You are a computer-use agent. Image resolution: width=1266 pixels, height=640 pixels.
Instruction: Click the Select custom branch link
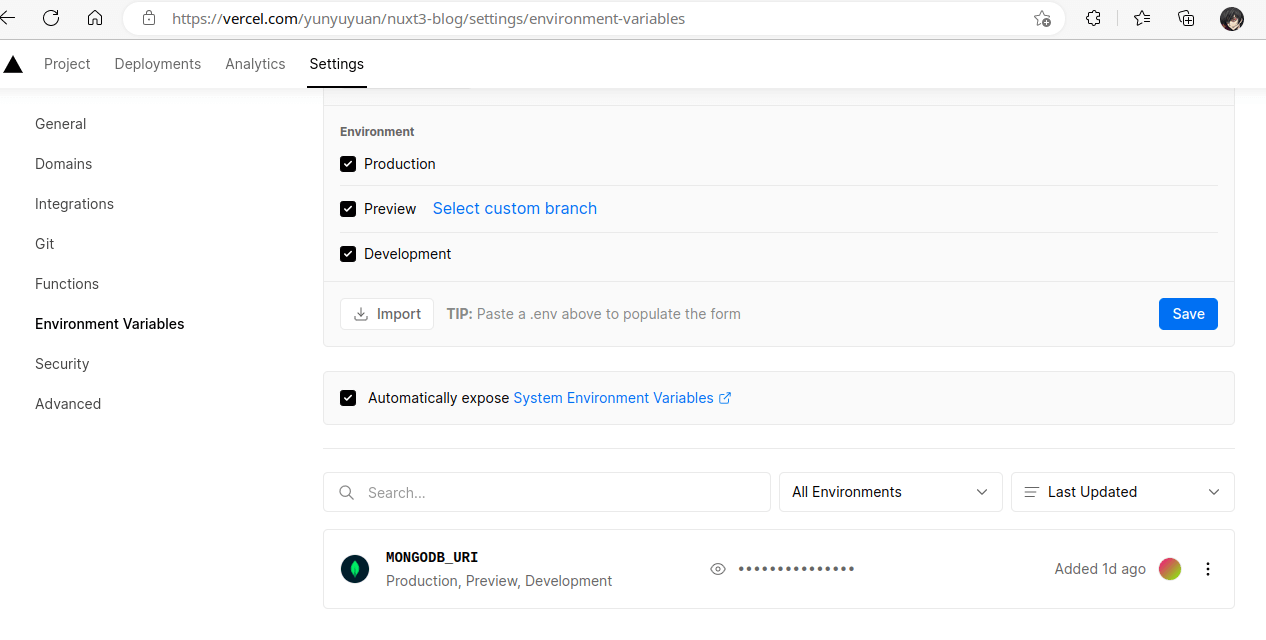click(514, 208)
